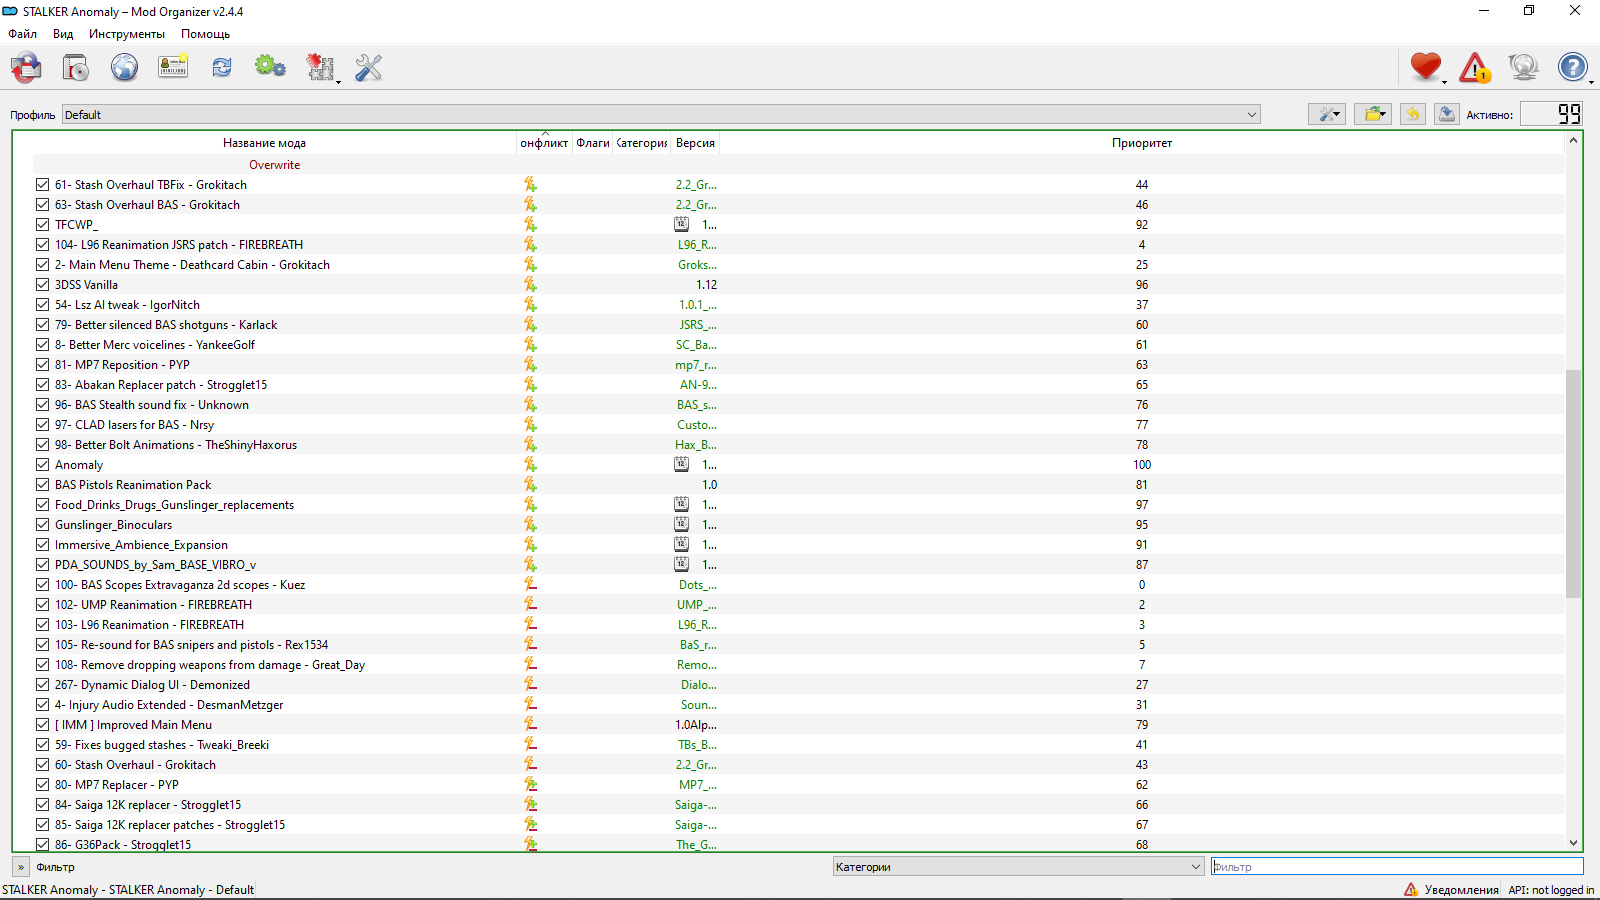Viewport: 1600px width, 900px height.
Task: Open the executables gears icon
Action: click(x=270, y=67)
